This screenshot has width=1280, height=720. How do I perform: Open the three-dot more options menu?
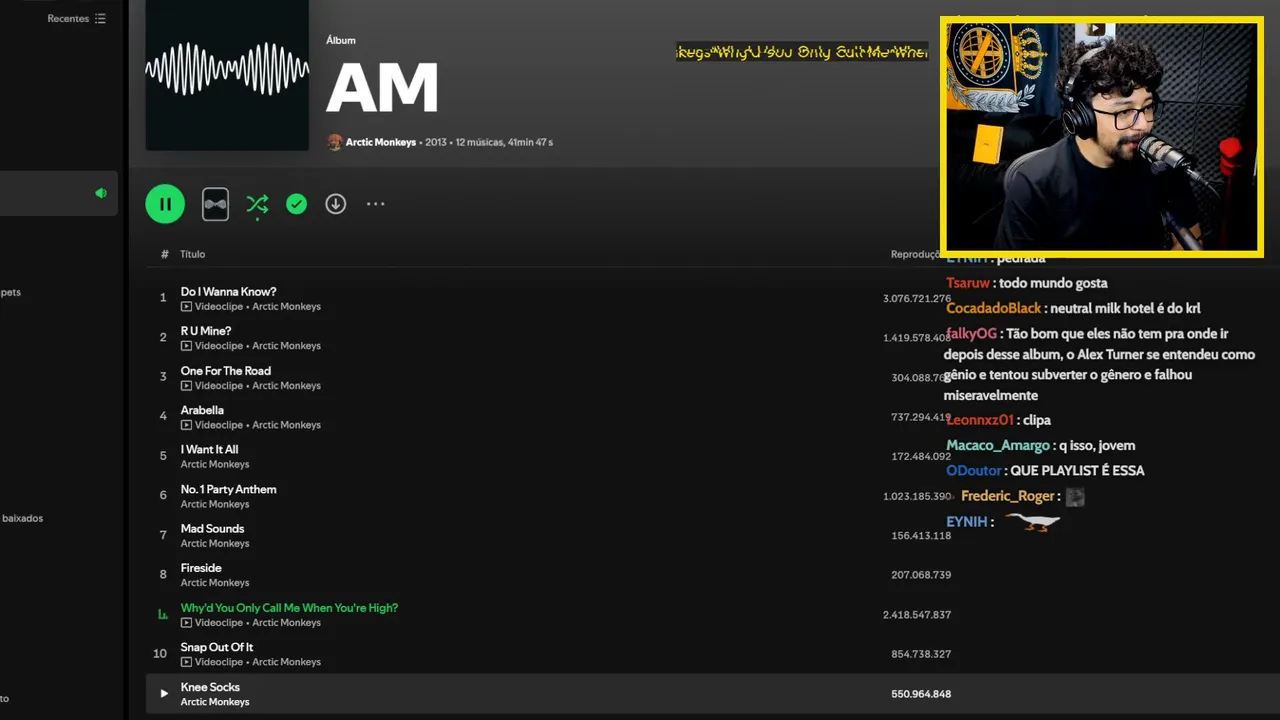375,204
